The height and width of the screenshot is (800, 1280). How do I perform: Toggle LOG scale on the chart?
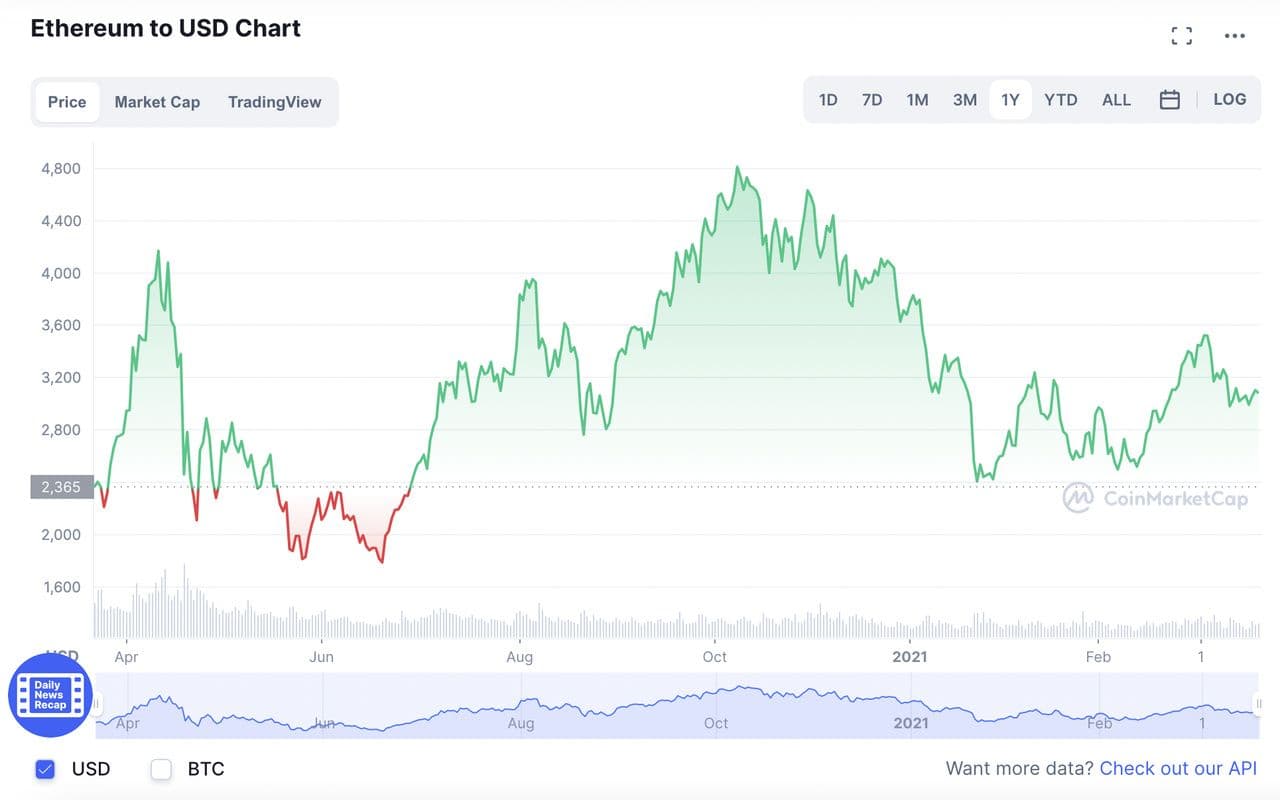tap(1229, 100)
